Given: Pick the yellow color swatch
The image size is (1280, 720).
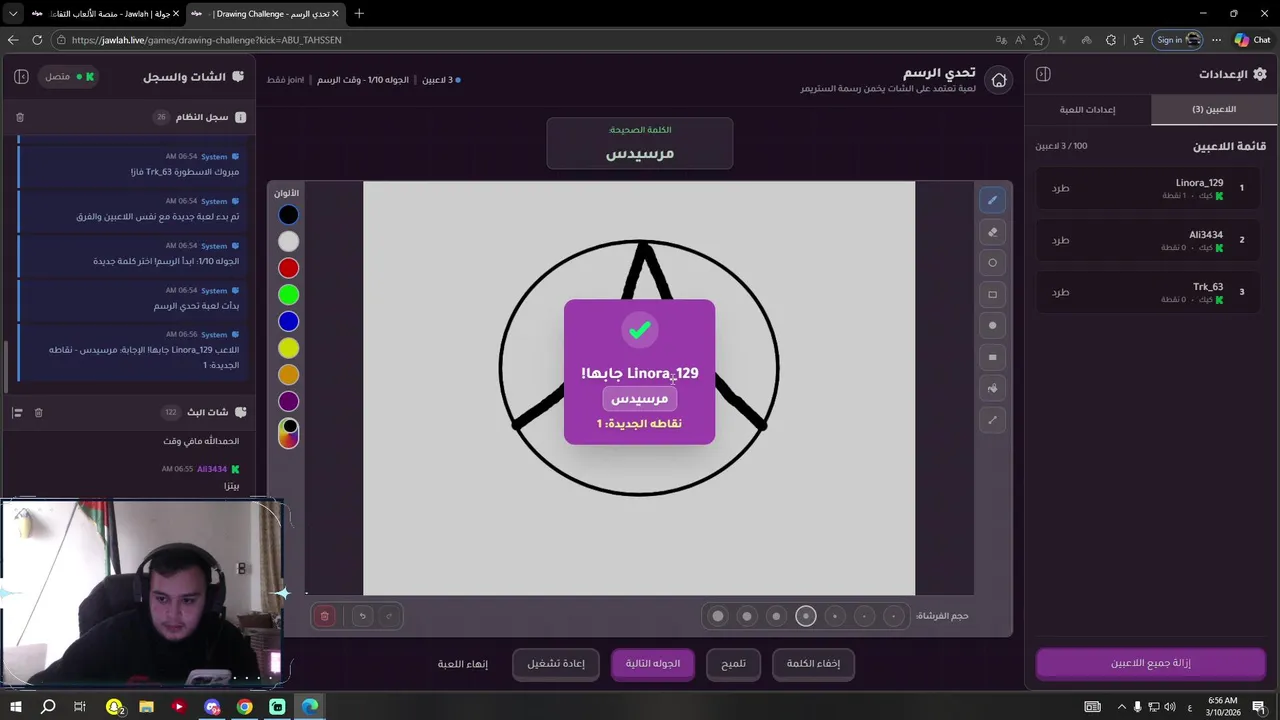Looking at the screenshot, I should pyautogui.click(x=288, y=348).
